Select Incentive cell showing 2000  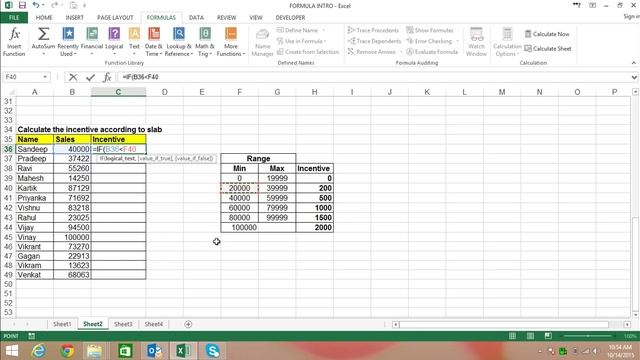(x=314, y=227)
